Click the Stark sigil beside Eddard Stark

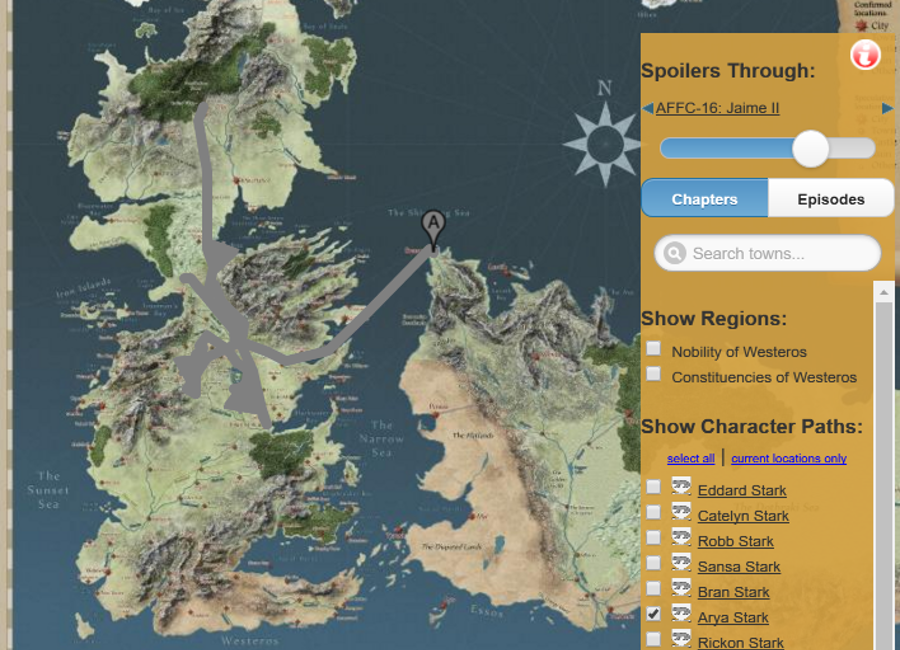(681, 486)
